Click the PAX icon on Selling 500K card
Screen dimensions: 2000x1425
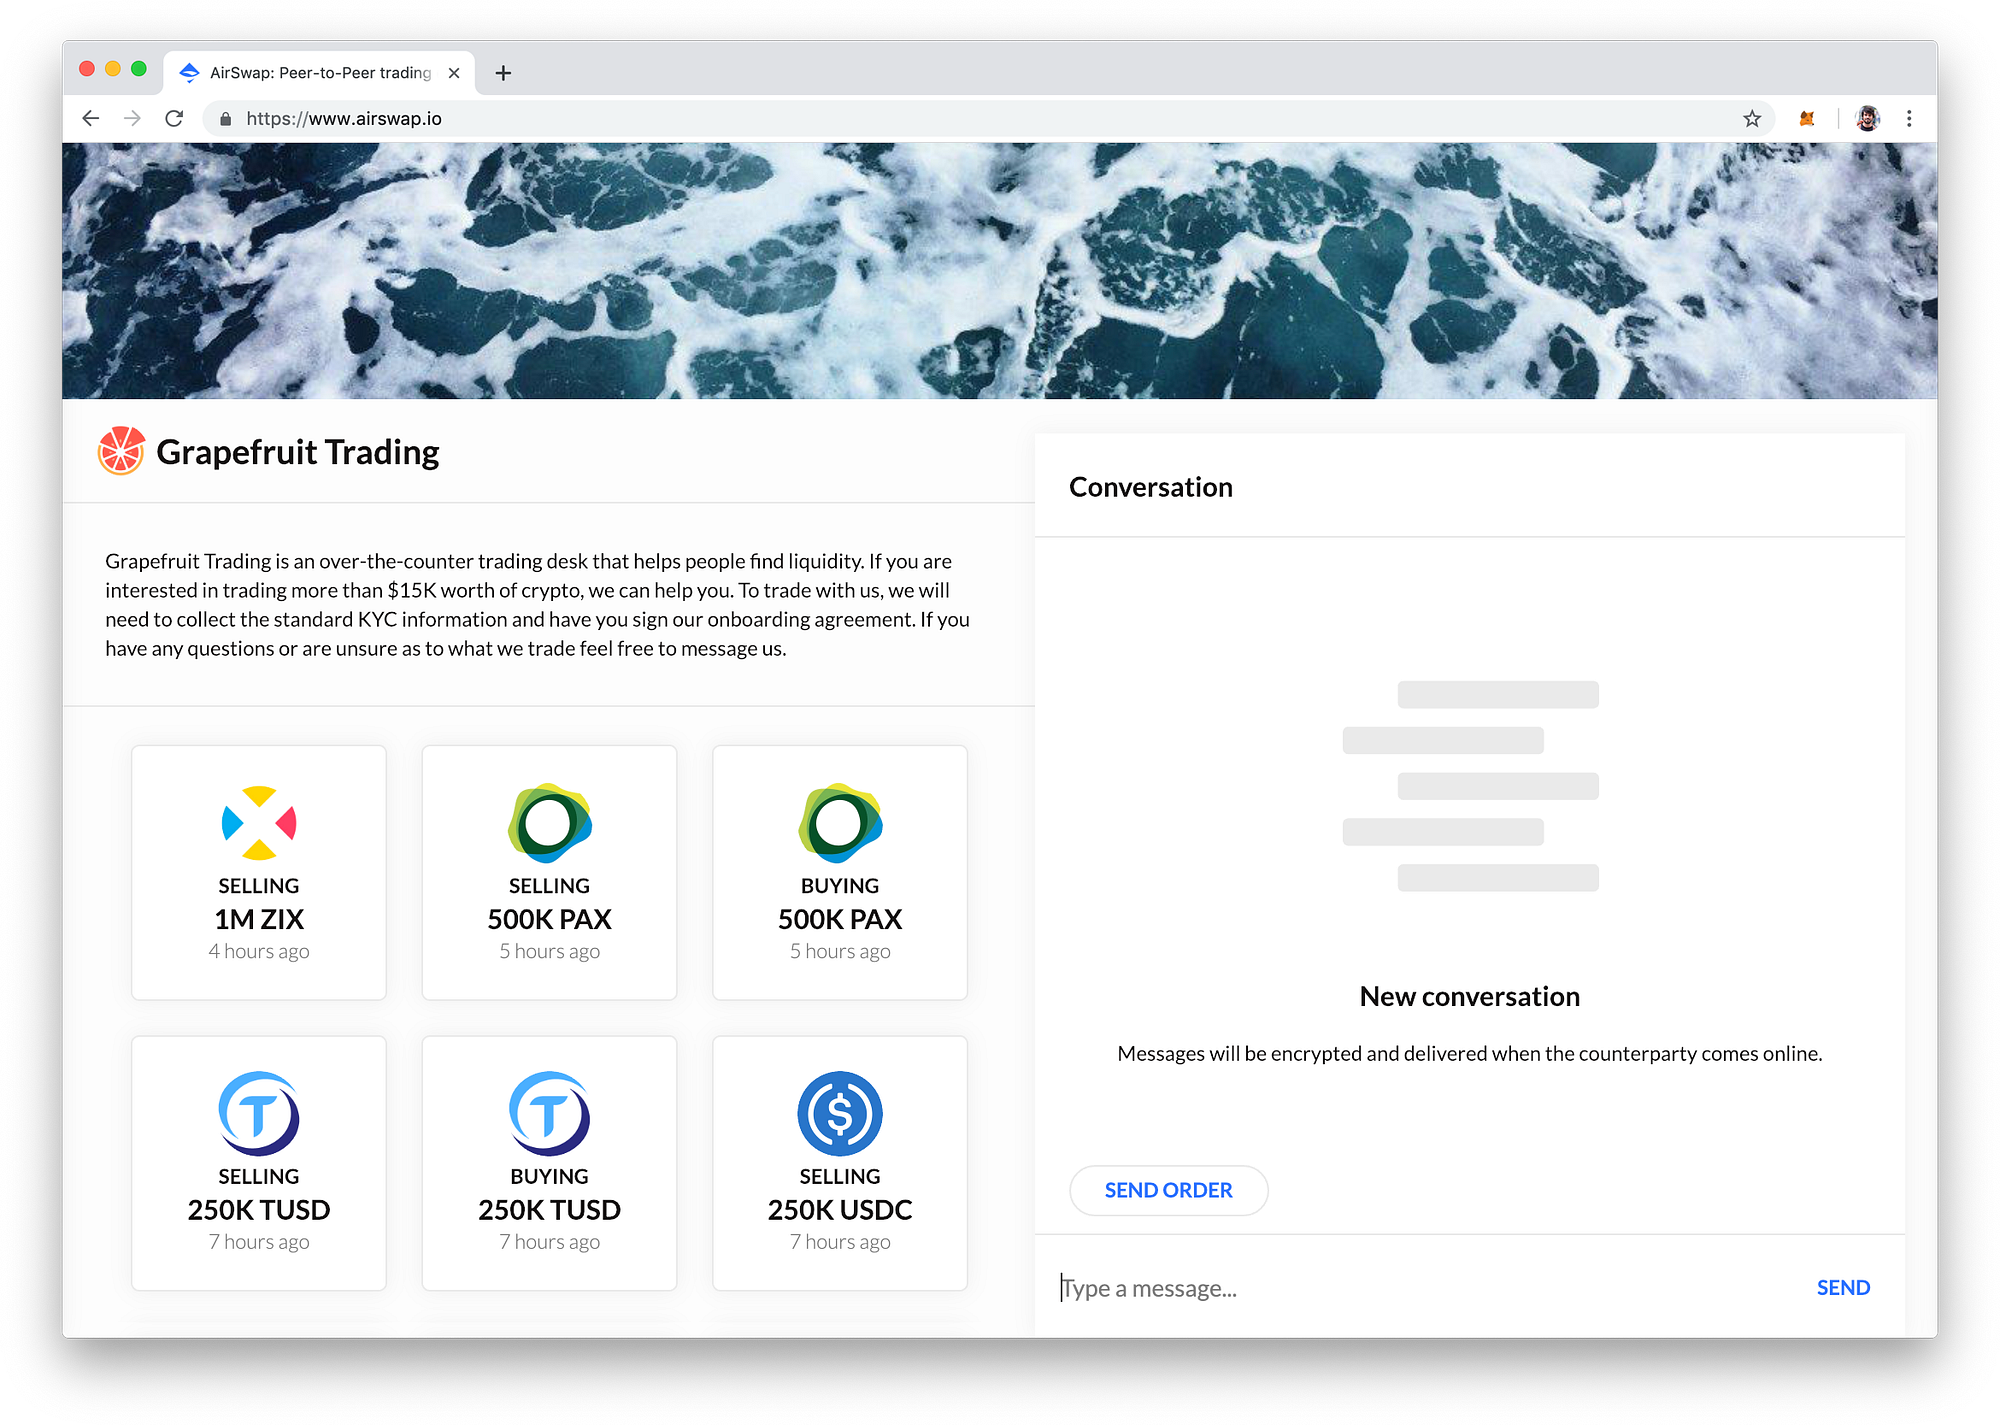(549, 823)
